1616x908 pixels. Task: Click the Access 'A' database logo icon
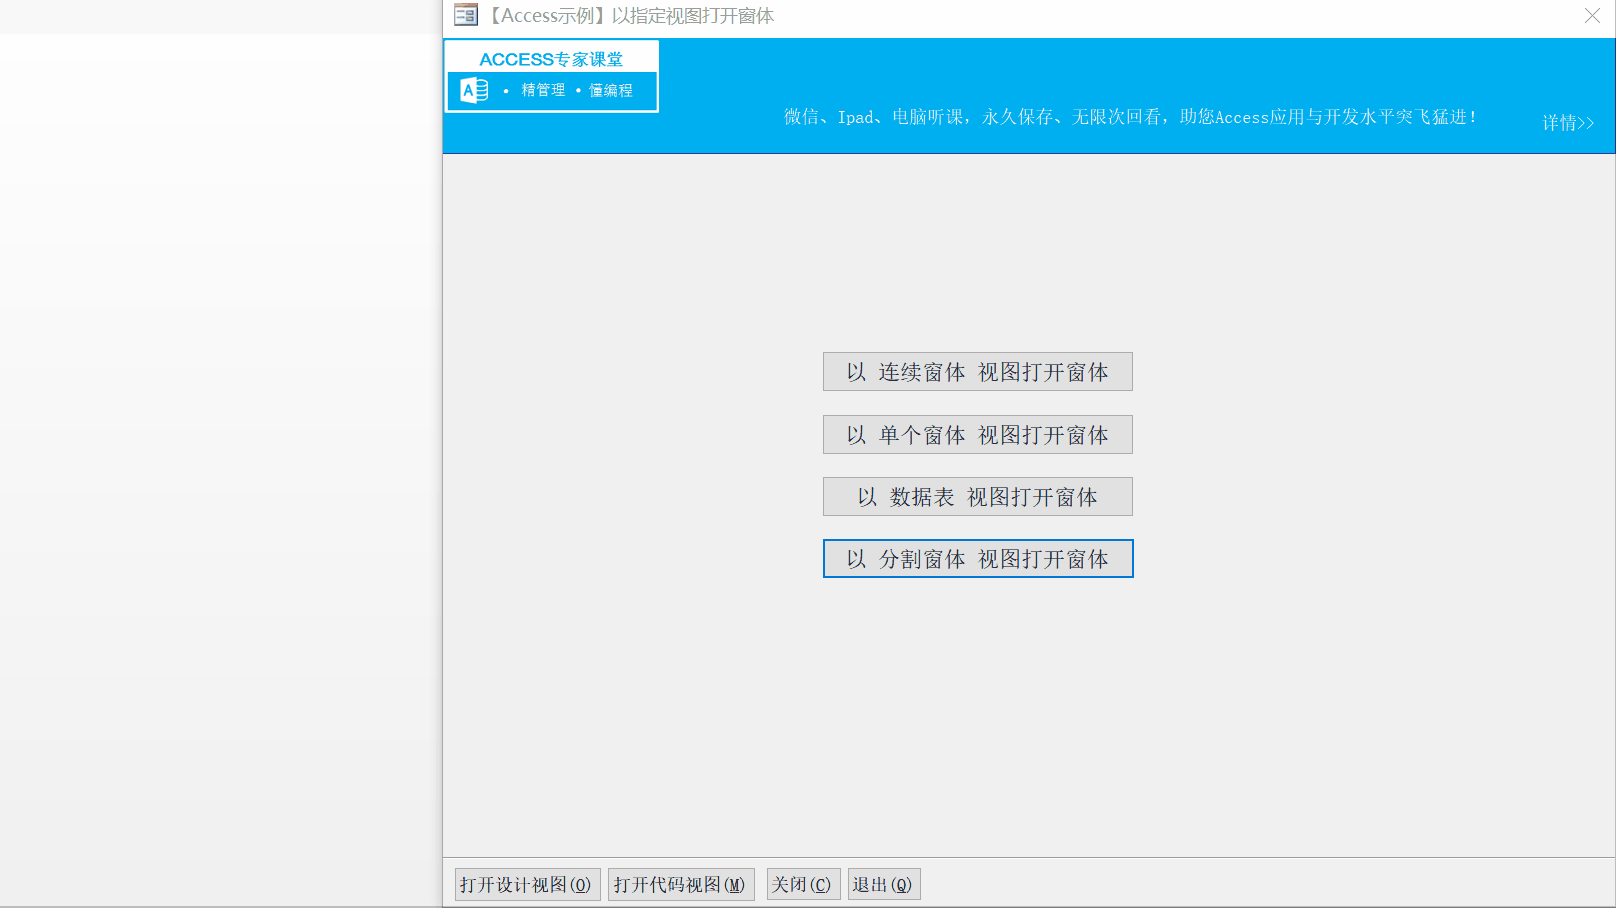point(474,91)
